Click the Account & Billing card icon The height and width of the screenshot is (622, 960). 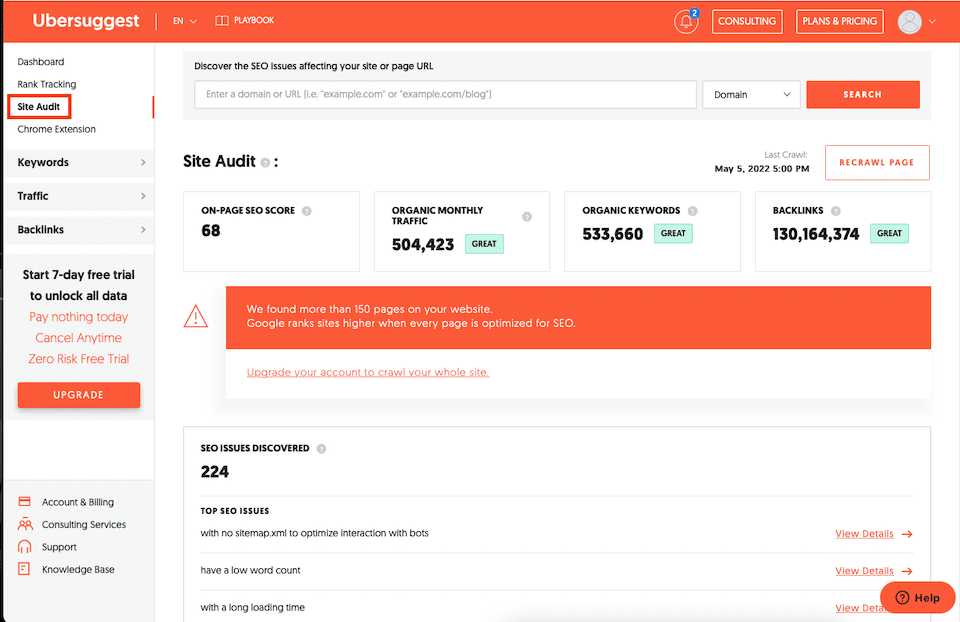click(x=23, y=501)
